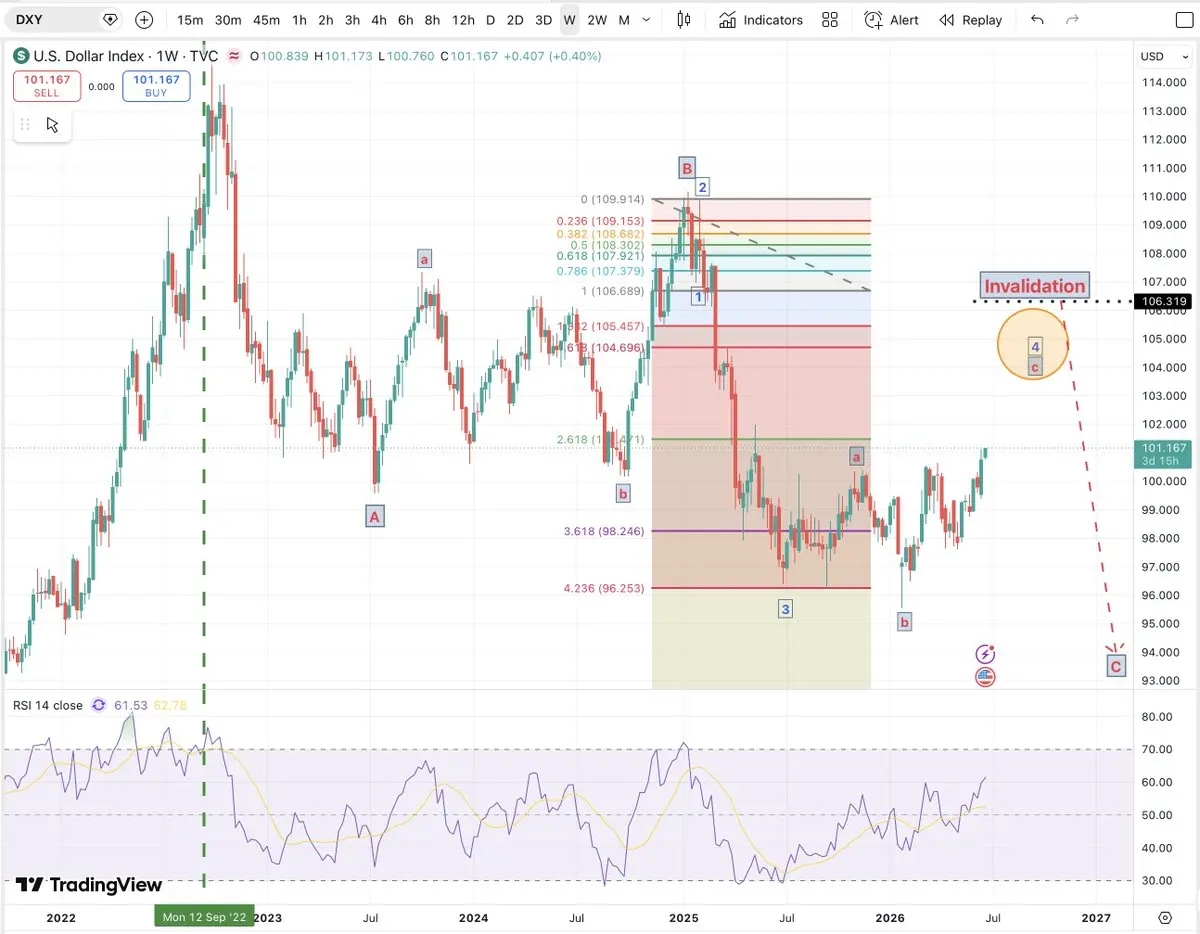1200x934 pixels.
Task: Select the Mon 12 Sep '22 date marker
Action: coord(203,916)
